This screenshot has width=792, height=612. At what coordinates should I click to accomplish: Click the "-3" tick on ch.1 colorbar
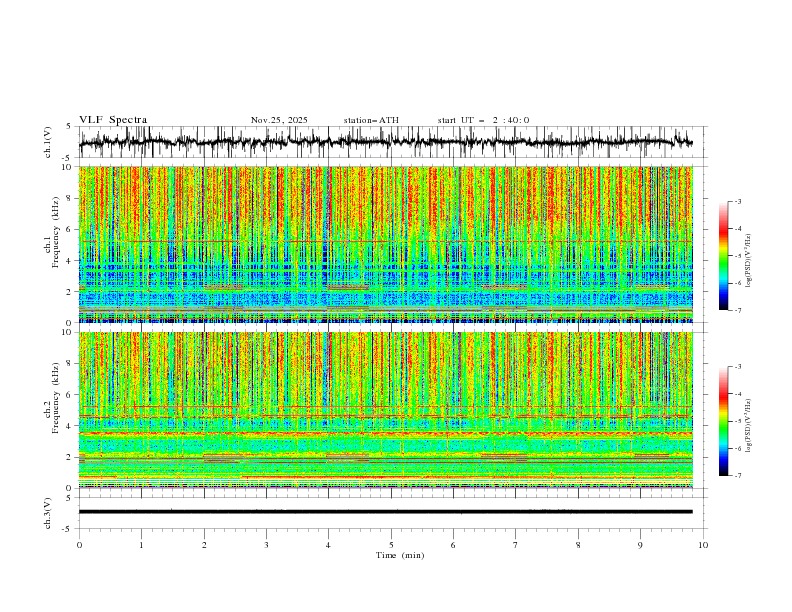(x=738, y=201)
